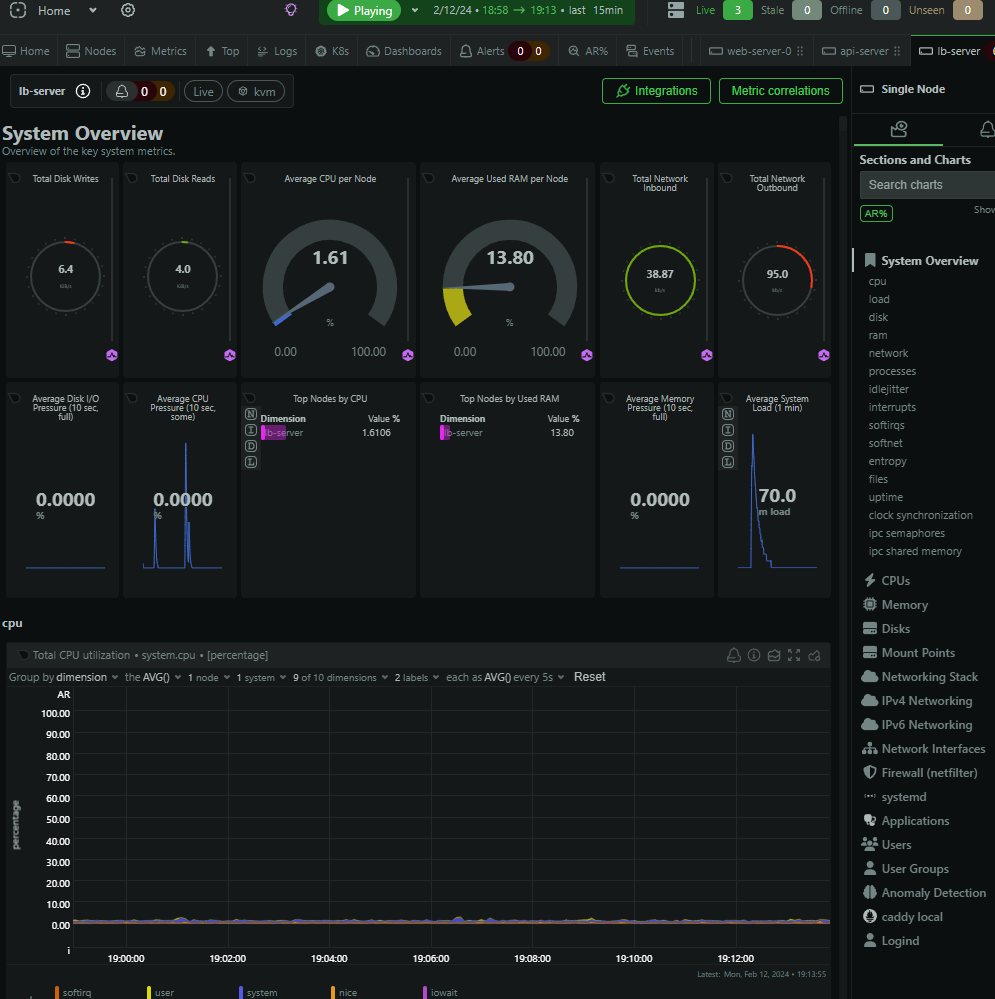
Task: Open node info icon beside lb-server
Action: point(83,91)
